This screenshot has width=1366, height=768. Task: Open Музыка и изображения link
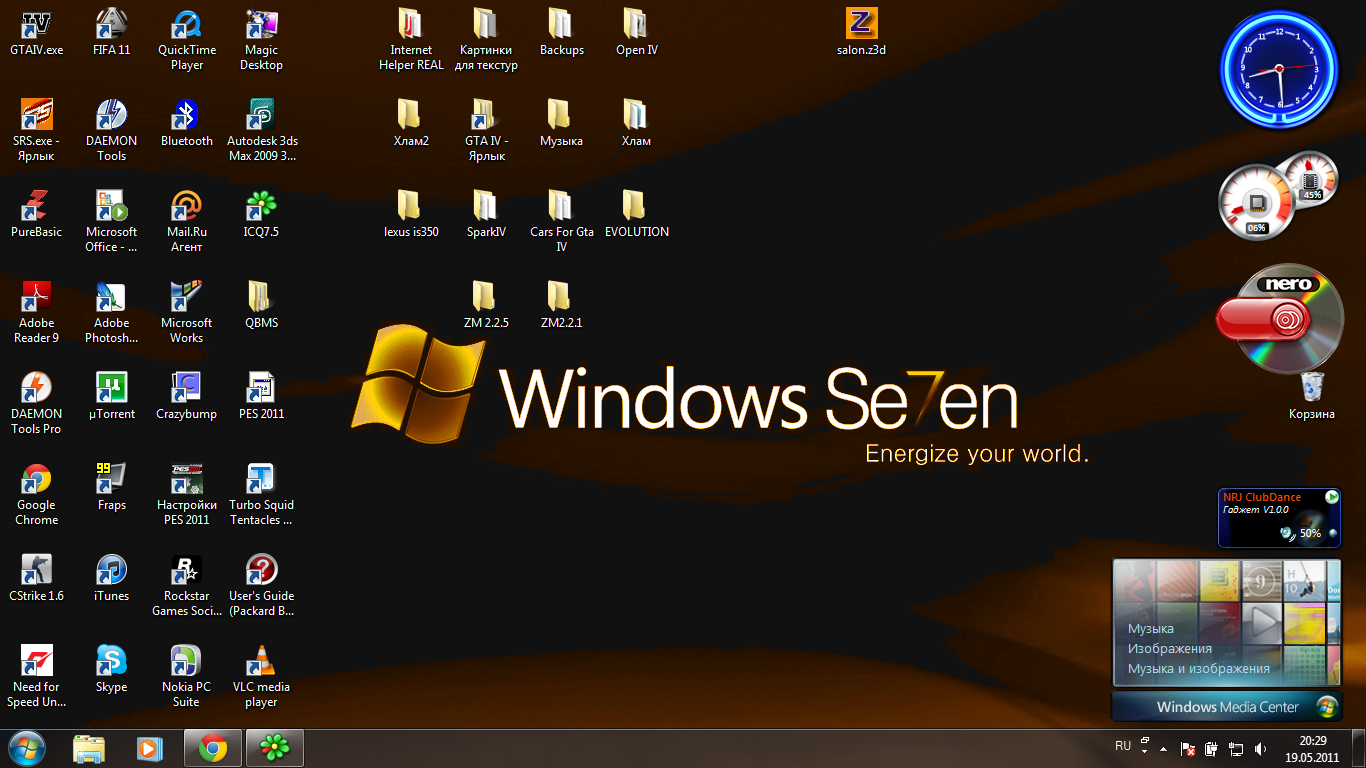pos(1199,669)
